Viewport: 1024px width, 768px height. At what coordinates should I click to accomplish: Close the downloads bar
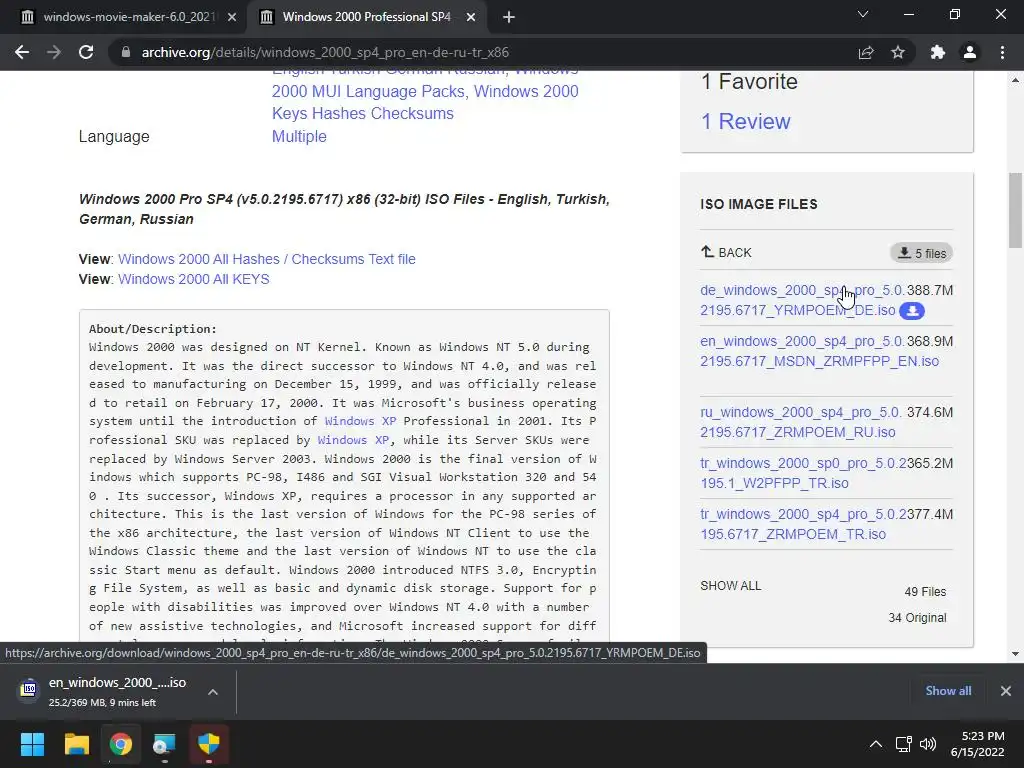1006,691
